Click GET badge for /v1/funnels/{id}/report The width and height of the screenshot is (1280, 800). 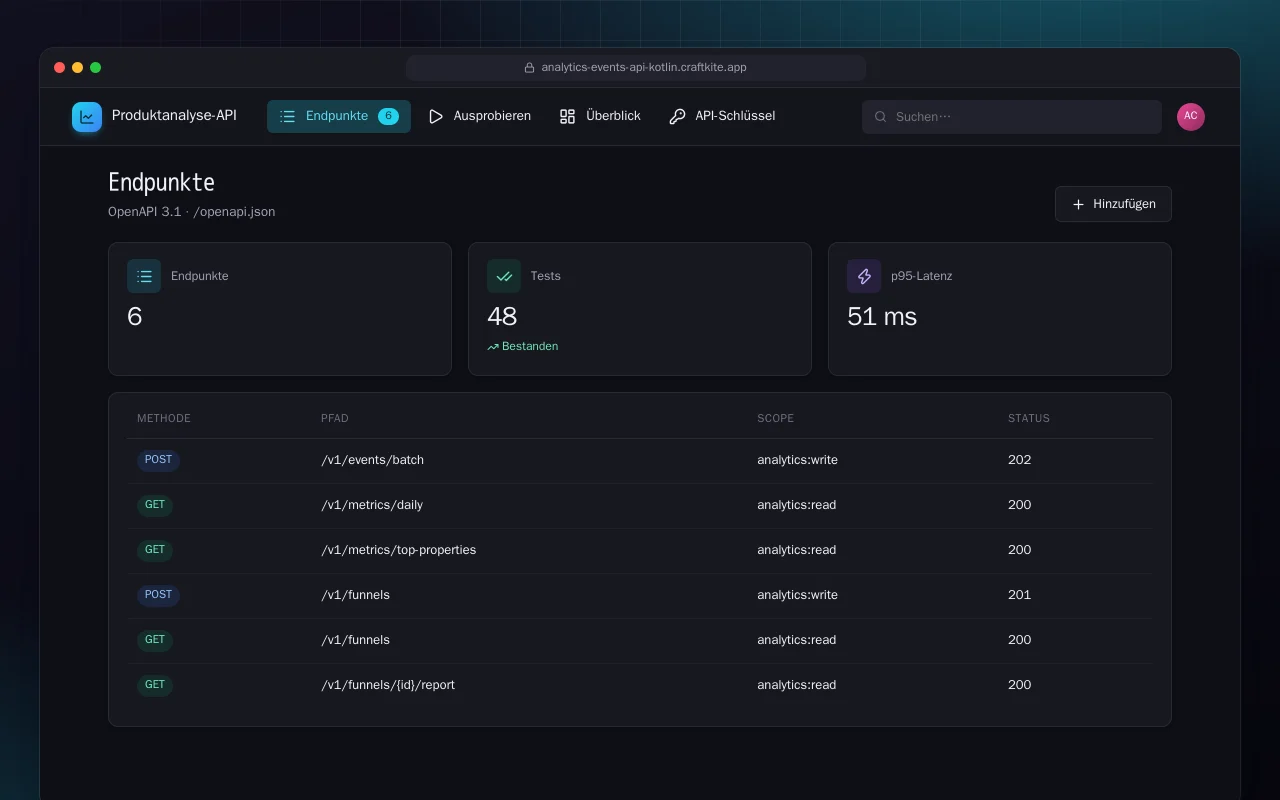tap(155, 685)
